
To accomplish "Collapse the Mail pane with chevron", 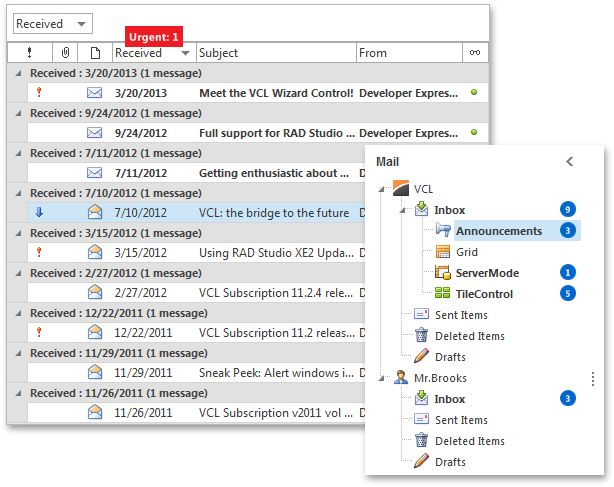I will pos(570,161).
